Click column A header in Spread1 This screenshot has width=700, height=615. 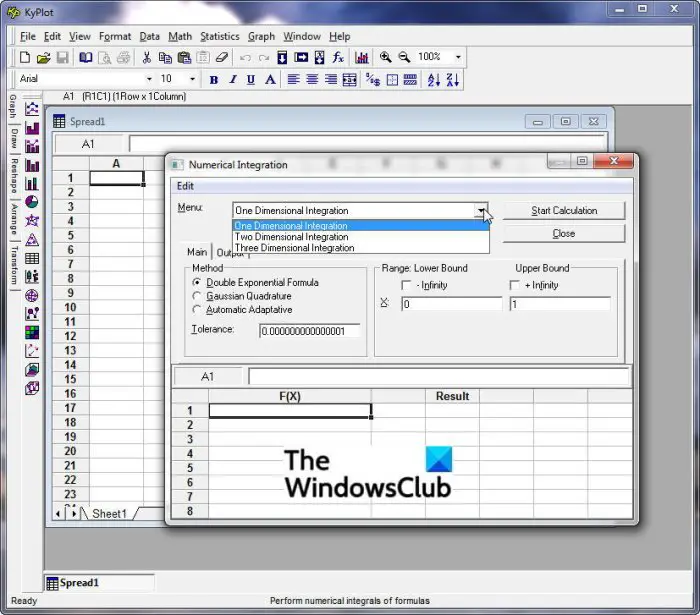coord(116,164)
